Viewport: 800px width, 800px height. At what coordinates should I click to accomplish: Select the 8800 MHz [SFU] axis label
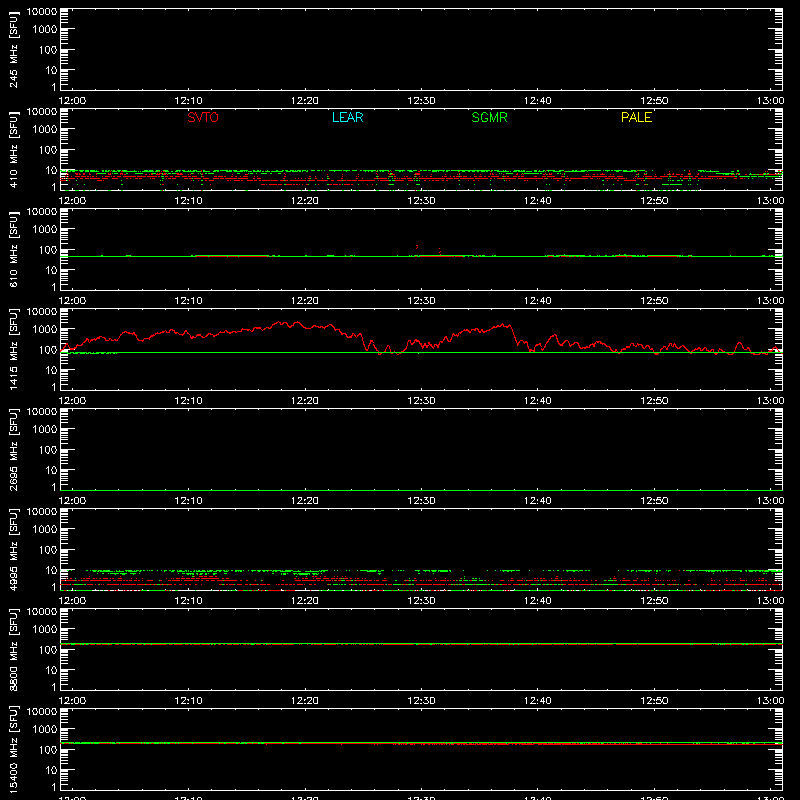(13, 649)
